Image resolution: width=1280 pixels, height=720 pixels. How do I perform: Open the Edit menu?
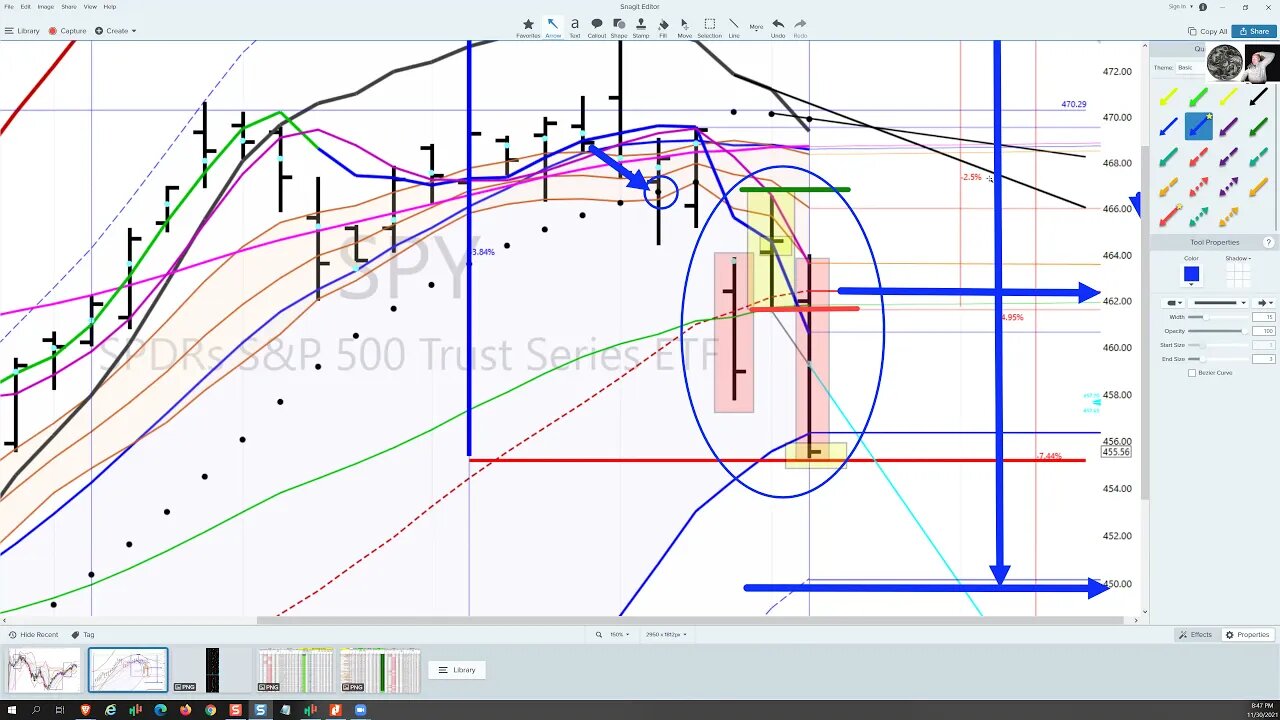pyautogui.click(x=26, y=7)
